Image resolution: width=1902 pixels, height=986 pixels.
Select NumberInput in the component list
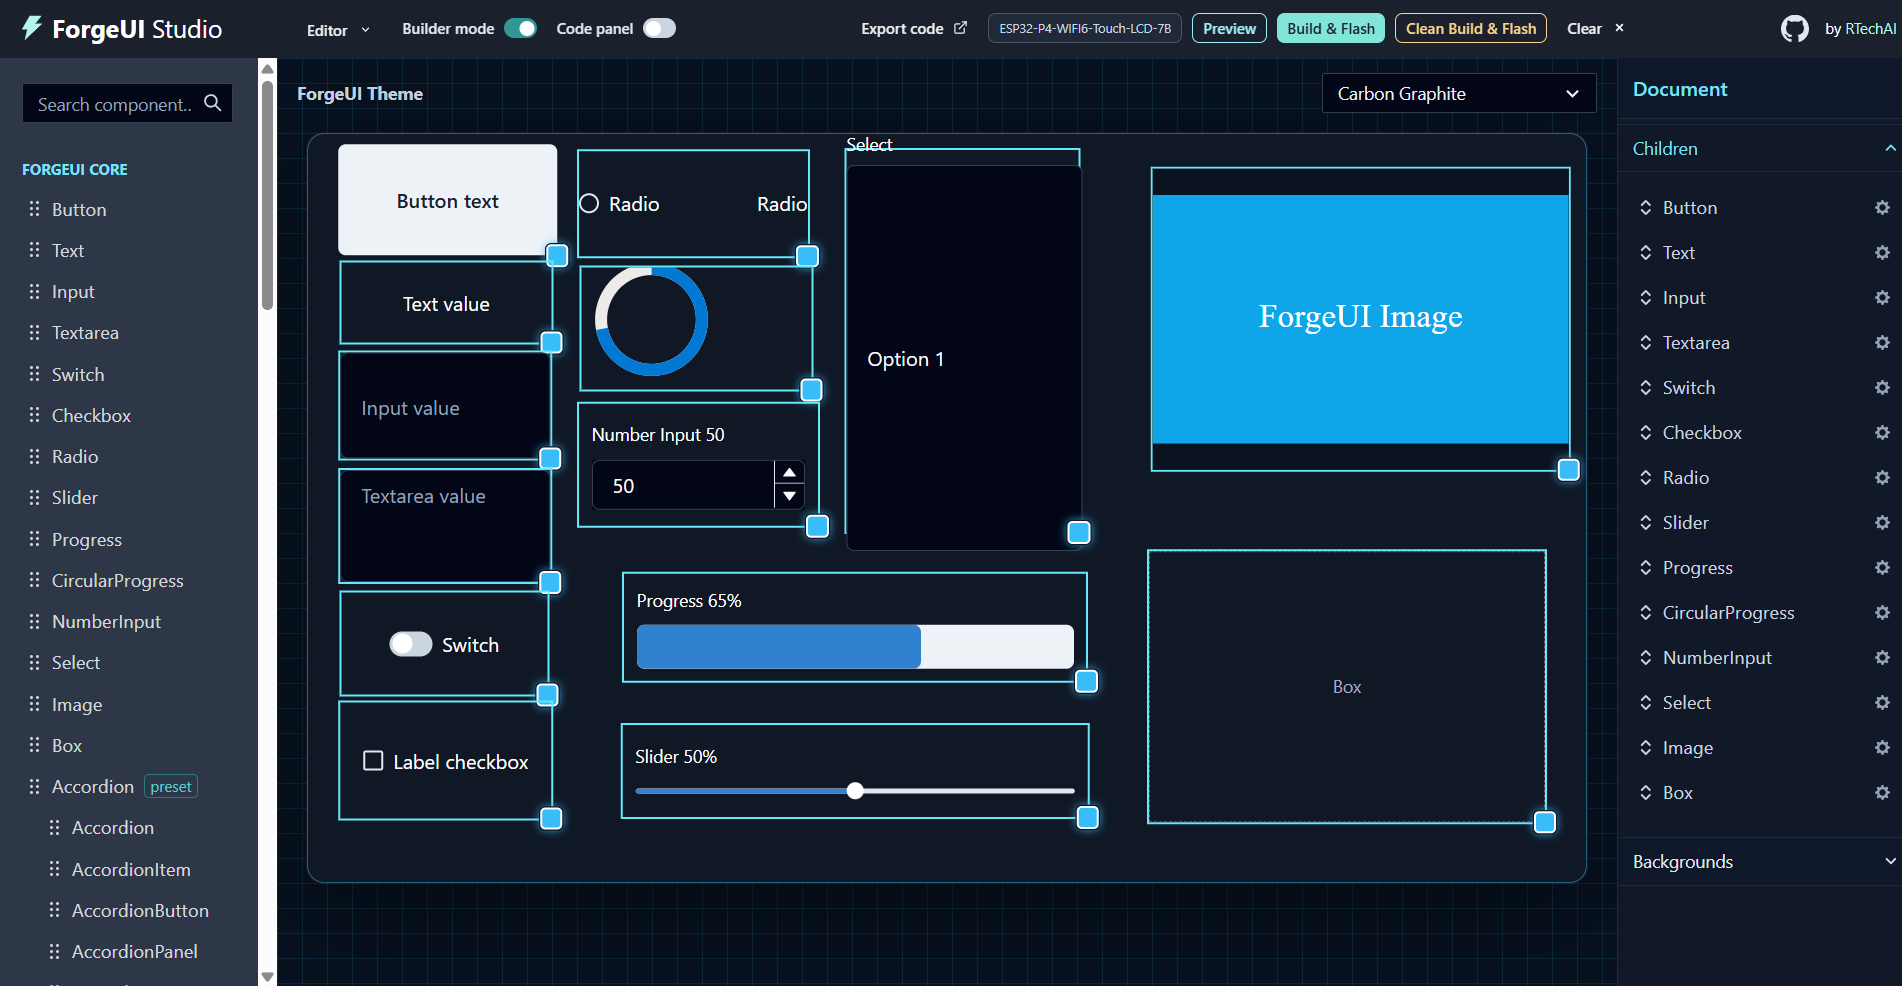click(x=106, y=621)
